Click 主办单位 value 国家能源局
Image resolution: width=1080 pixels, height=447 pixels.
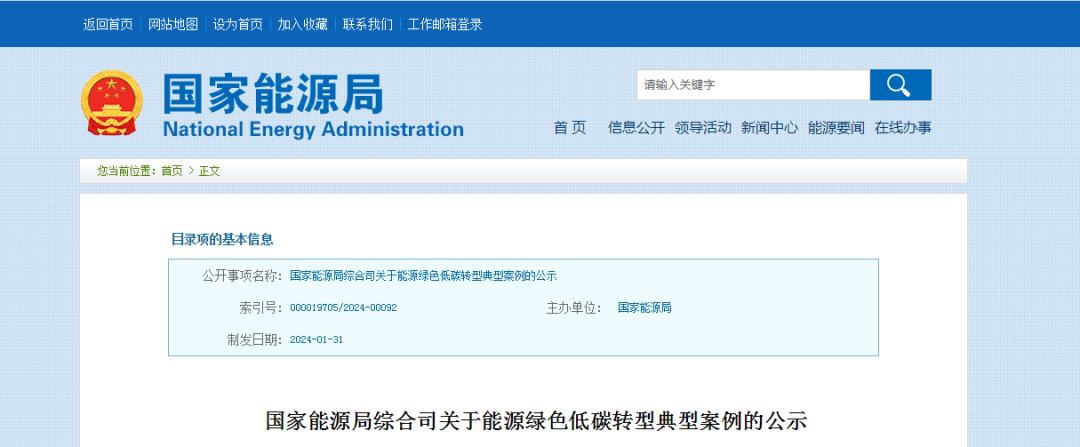tap(645, 308)
